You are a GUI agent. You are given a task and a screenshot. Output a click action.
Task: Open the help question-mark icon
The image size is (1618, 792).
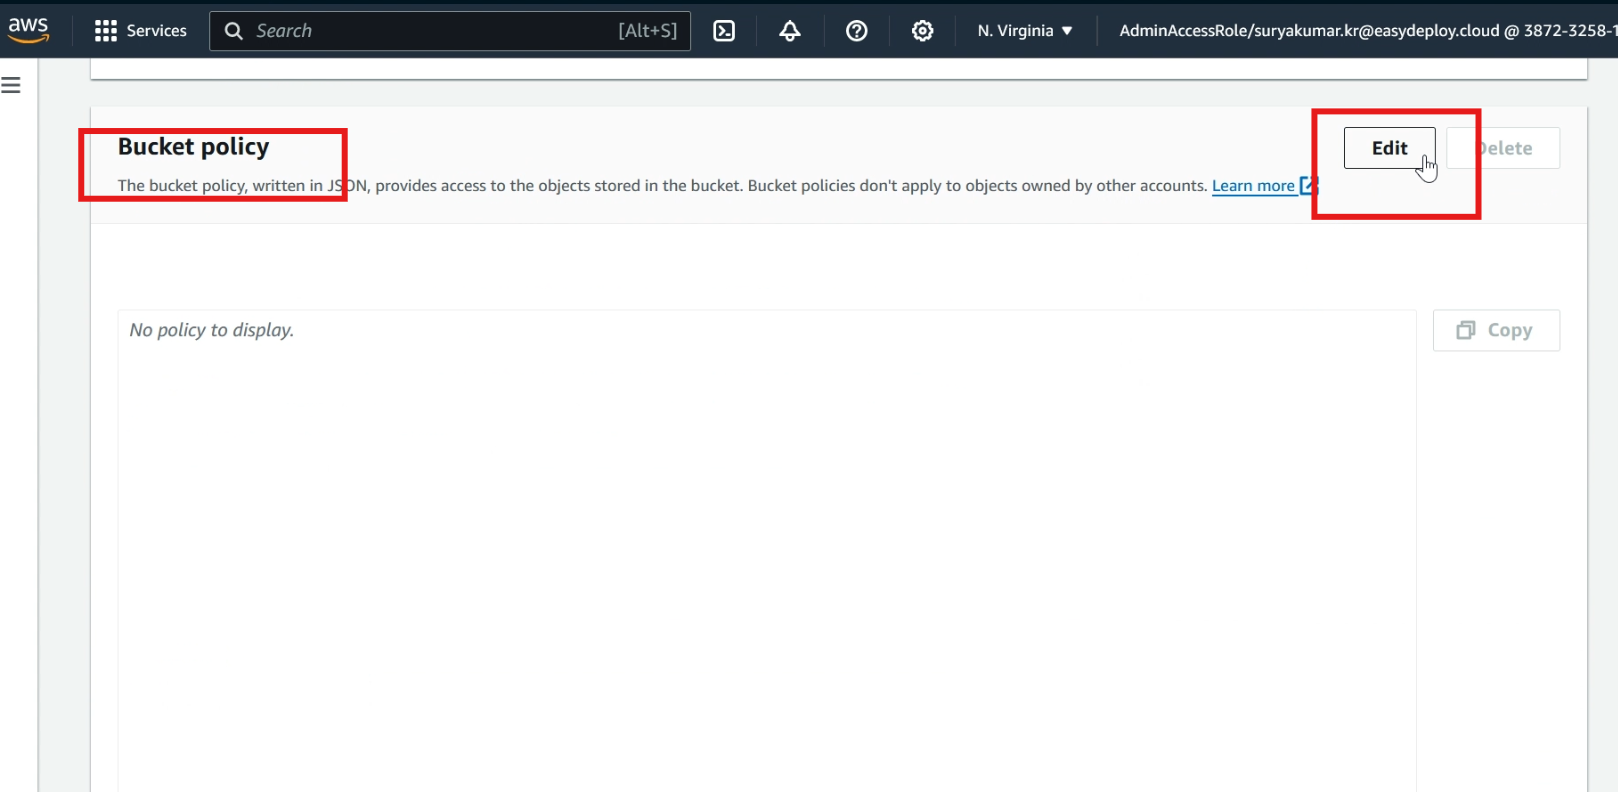tap(856, 31)
